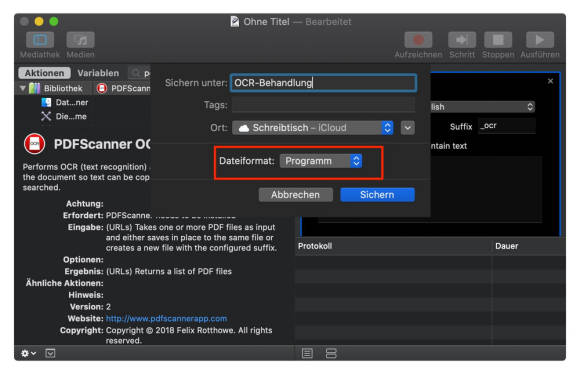580x374 pixels.
Task: Show the log list view icon
Action: (307, 353)
